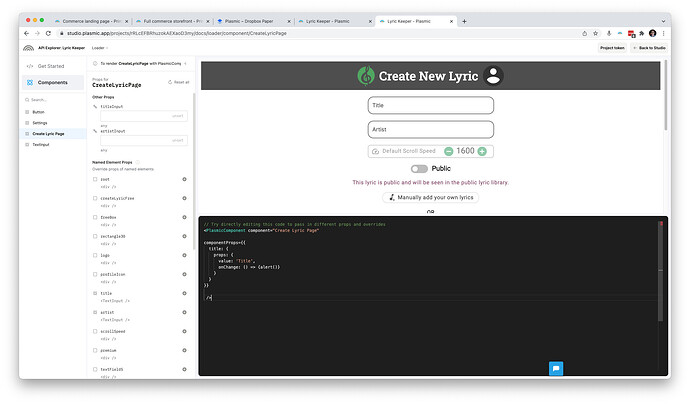Click the components Search field
This screenshot has height=404, width=690.
53,100
